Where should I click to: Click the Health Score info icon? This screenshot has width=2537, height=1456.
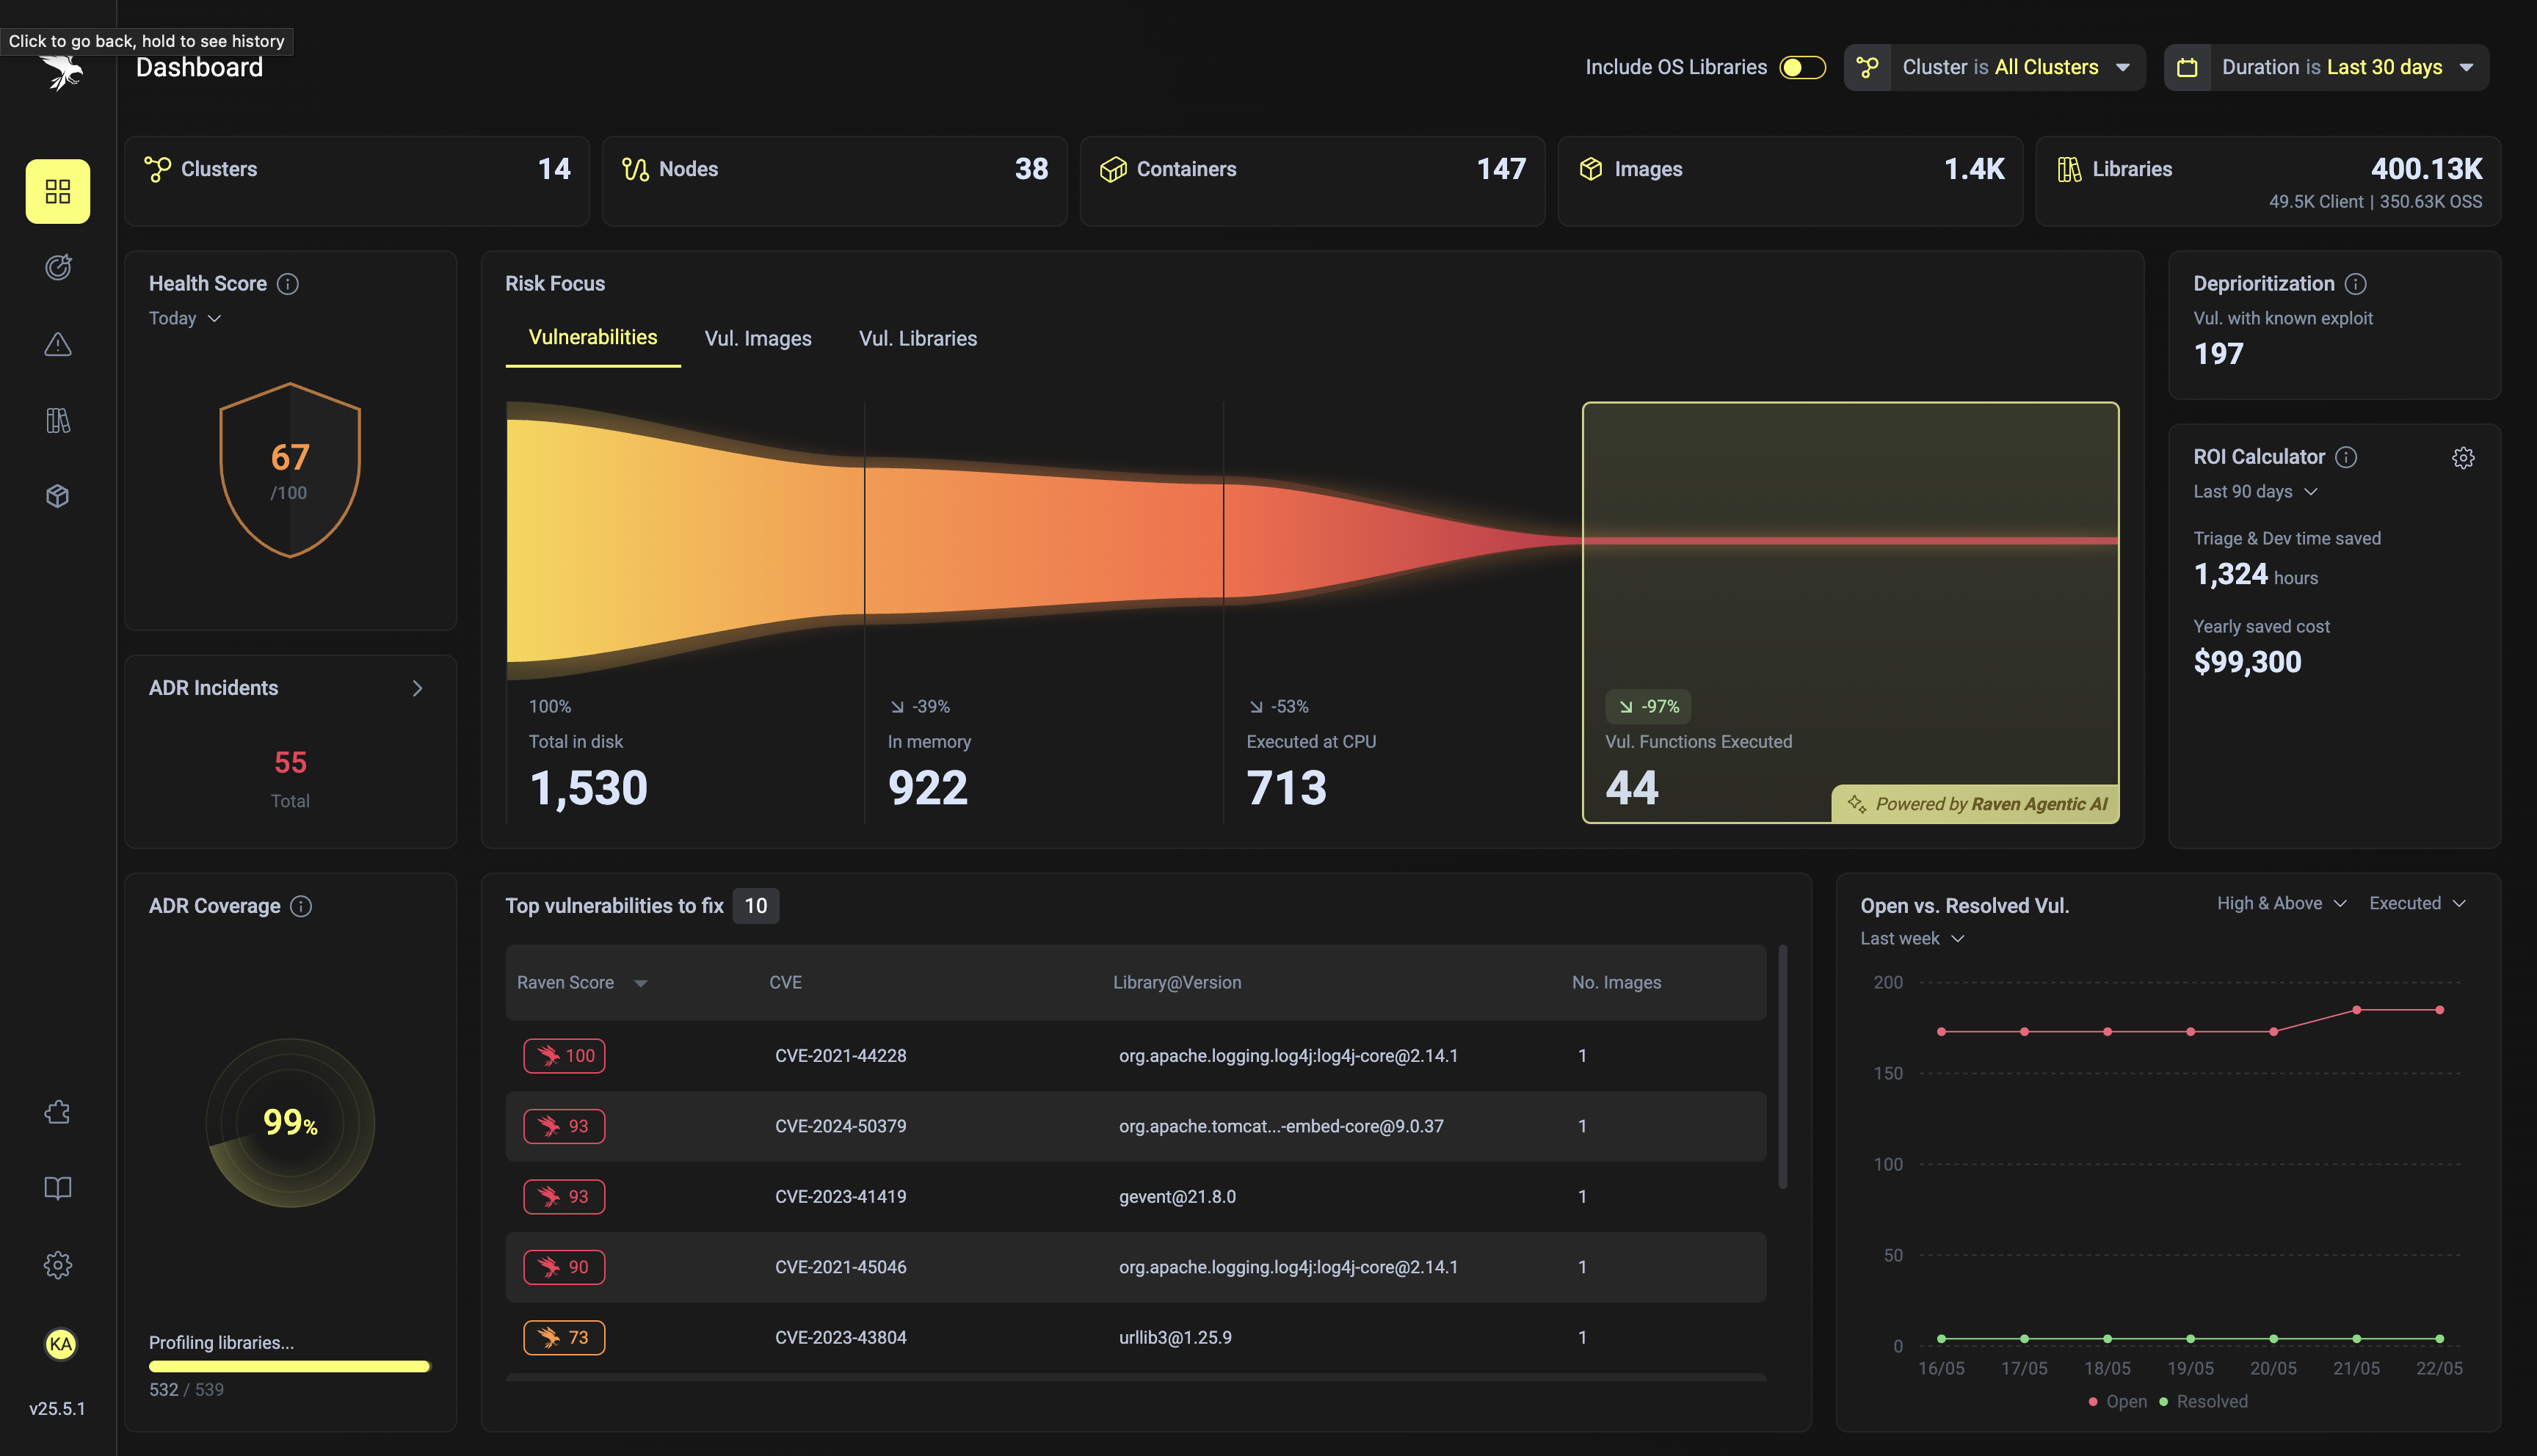coord(288,284)
